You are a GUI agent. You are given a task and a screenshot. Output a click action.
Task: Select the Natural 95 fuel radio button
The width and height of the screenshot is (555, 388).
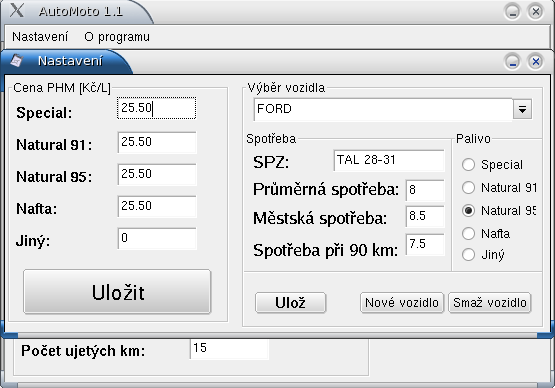tap(468, 211)
